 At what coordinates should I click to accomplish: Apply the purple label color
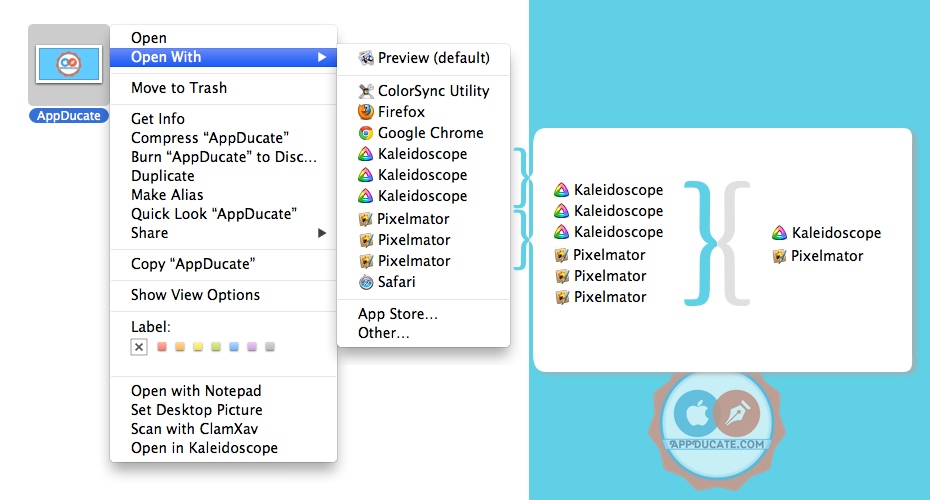tap(252, 346)
